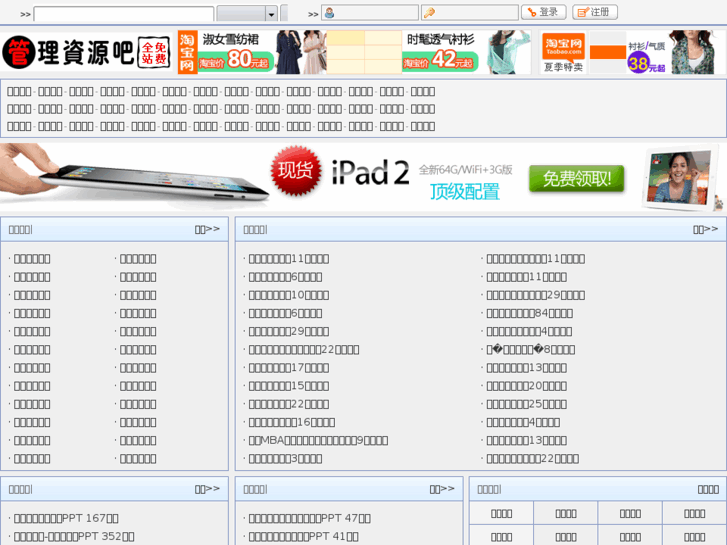The width and height of the screenshot is (727, 545).
Task: Open the list entry ending with 17
Action: coord(288,368)
